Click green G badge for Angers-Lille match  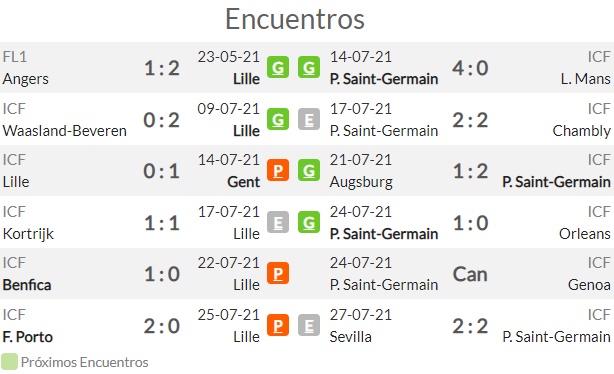pos(278,67)
